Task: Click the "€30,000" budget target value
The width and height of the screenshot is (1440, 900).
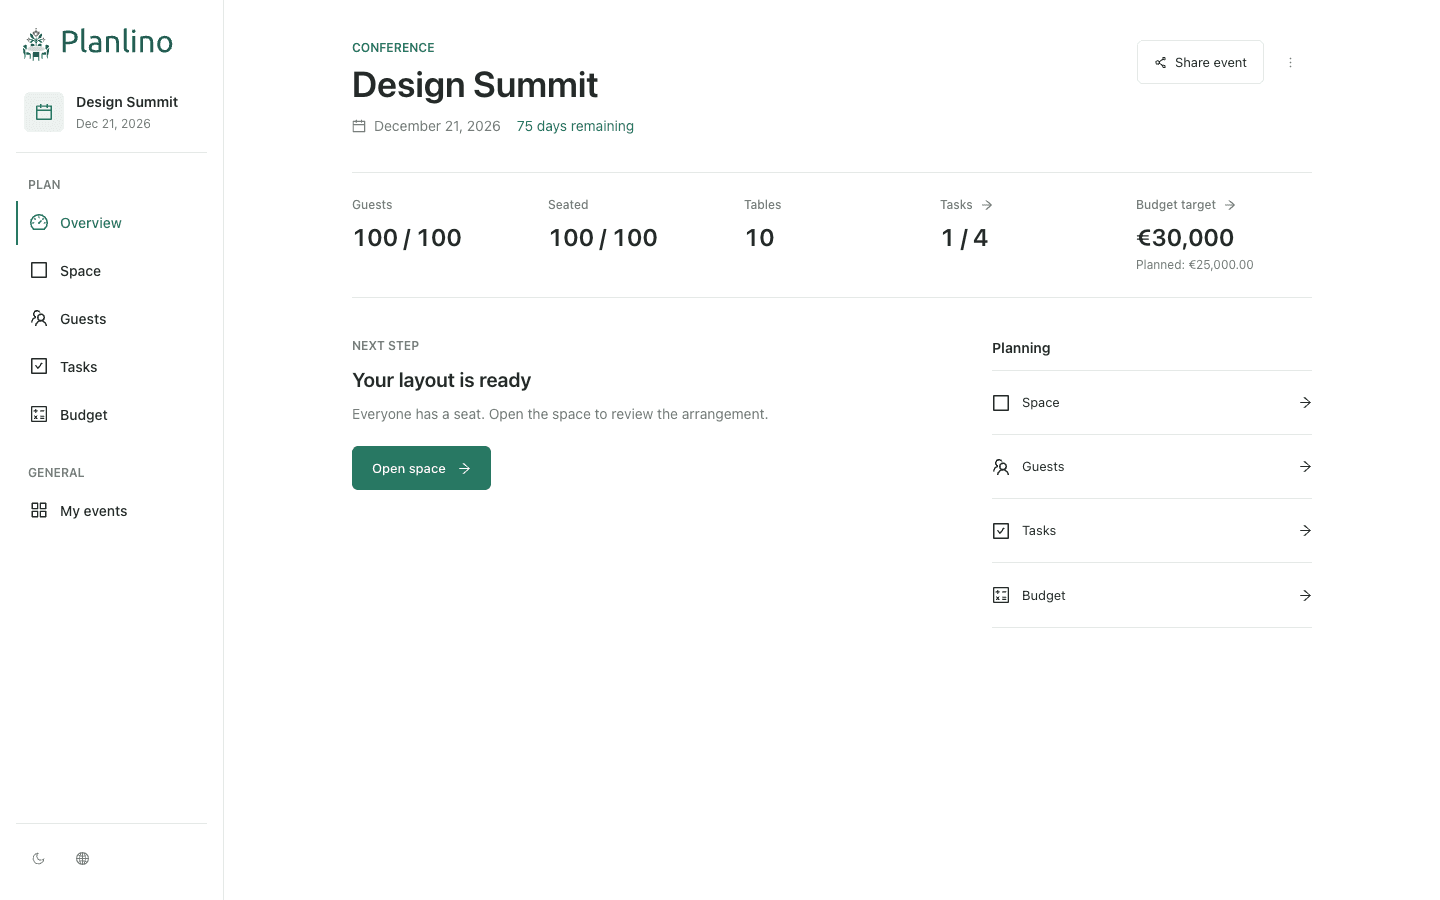Action: tap(1185, 238)
